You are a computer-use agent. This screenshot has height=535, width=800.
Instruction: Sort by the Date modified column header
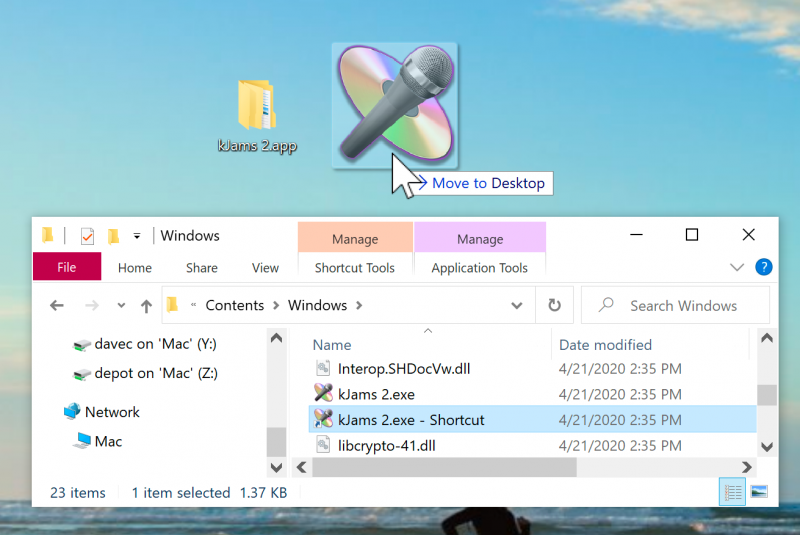point(605,345)
